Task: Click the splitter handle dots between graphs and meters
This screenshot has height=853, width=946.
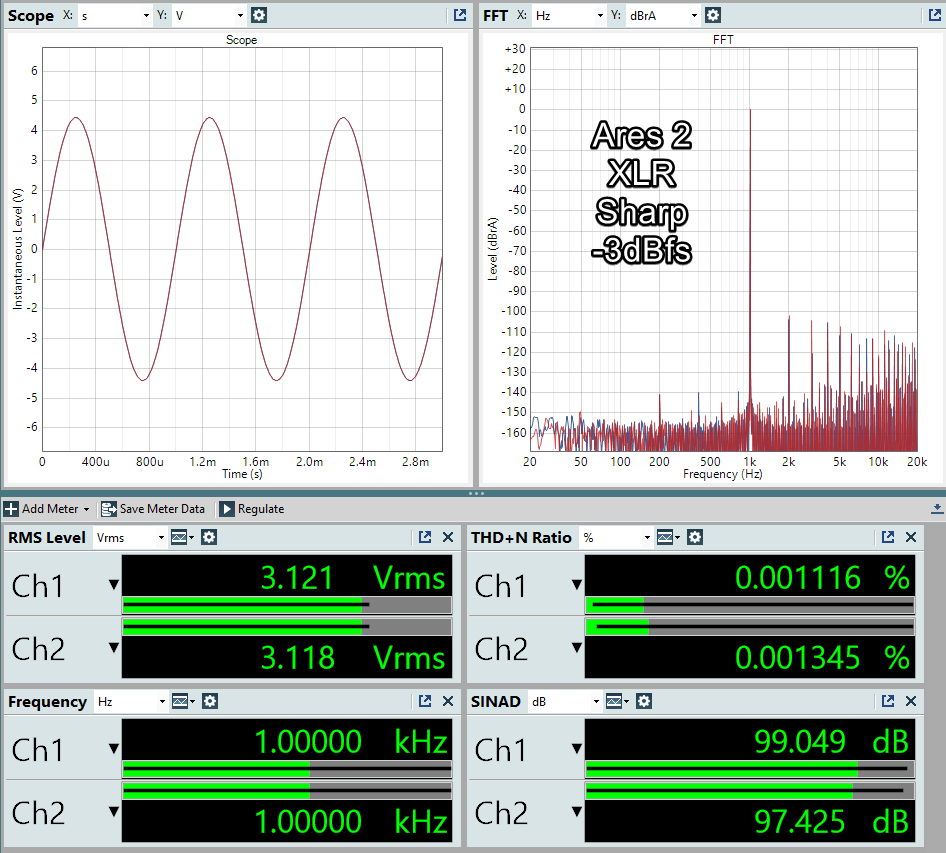Action: [x=476, y=493]
